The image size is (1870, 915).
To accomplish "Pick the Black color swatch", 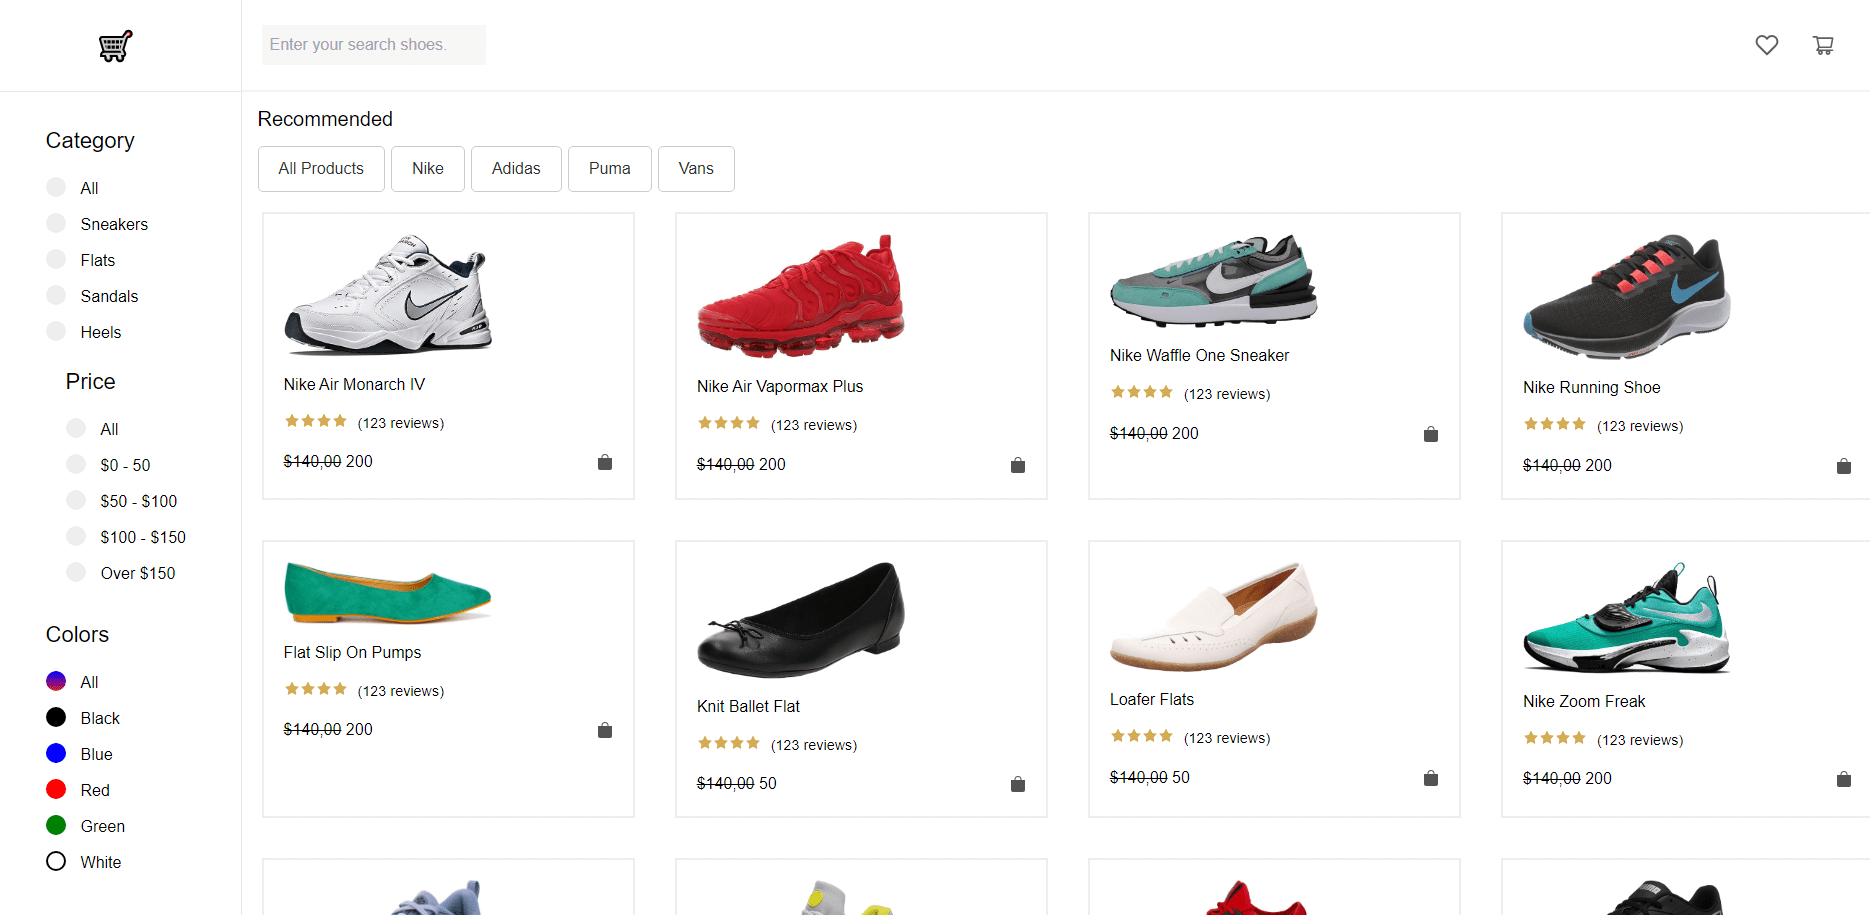I will coord(56,717).
